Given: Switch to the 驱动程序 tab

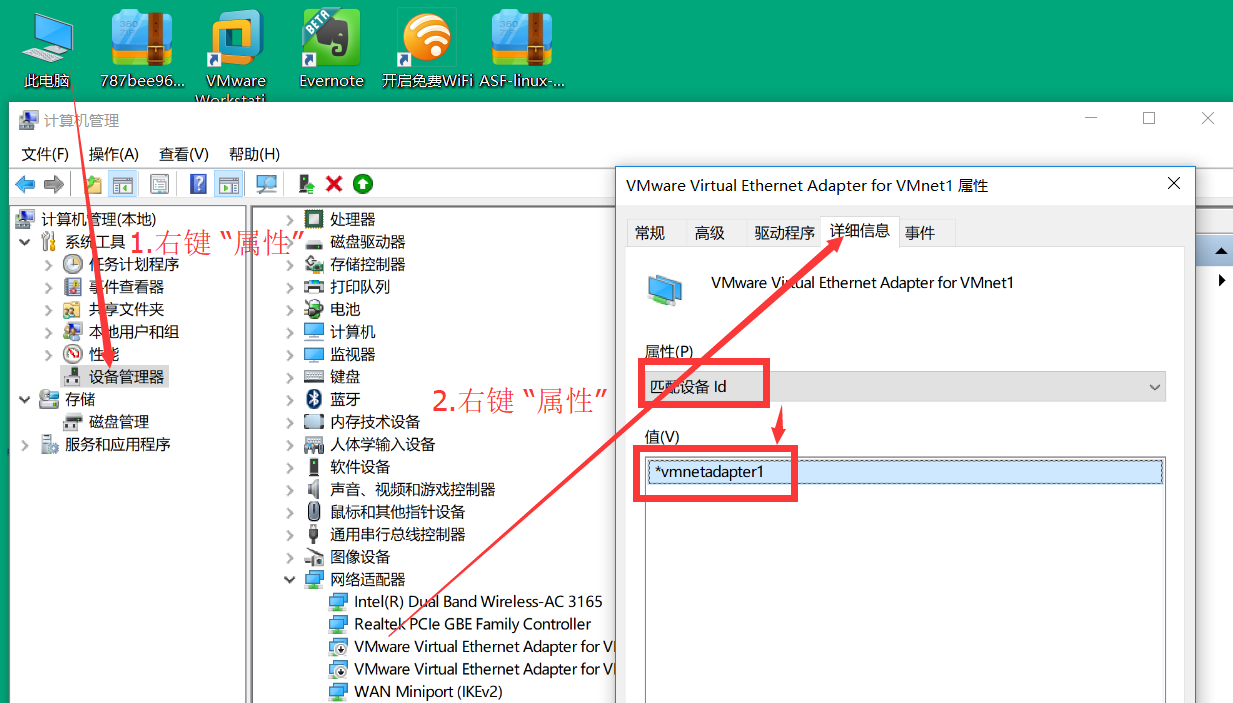Looking at the screenshot, I should (785, 233).
